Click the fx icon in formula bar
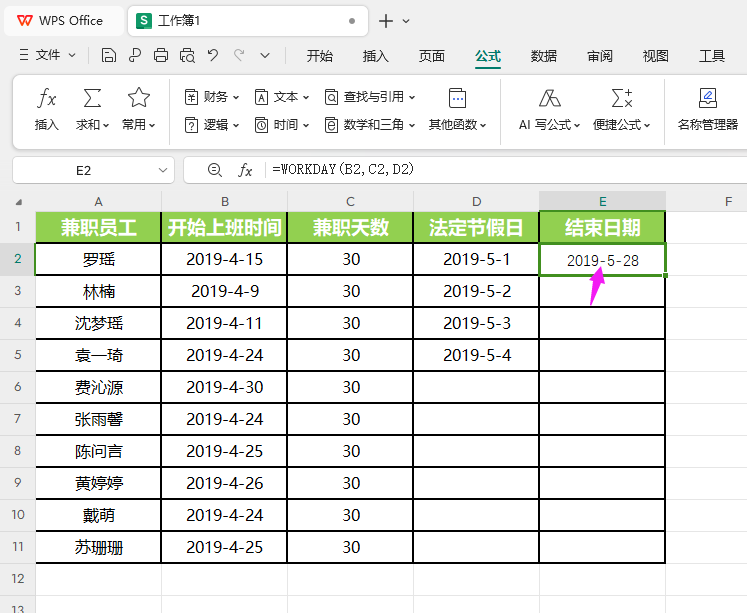The width and height of the screenshot is (747, 613). pyautogui.click(x=245, y=170)
